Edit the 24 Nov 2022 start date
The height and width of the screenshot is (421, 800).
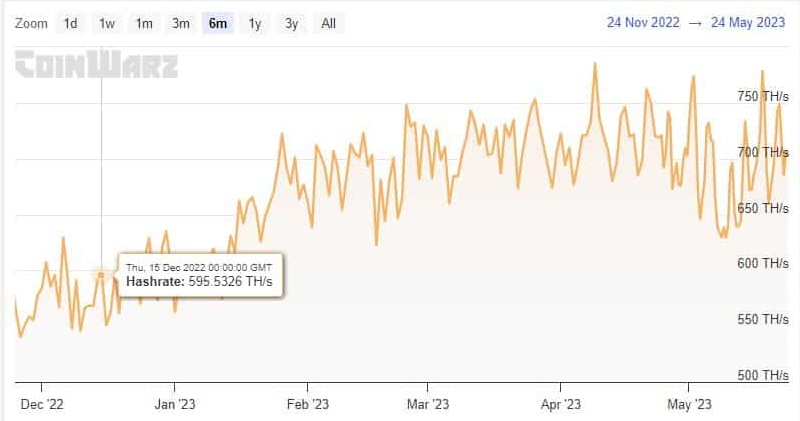click(645, 22)
